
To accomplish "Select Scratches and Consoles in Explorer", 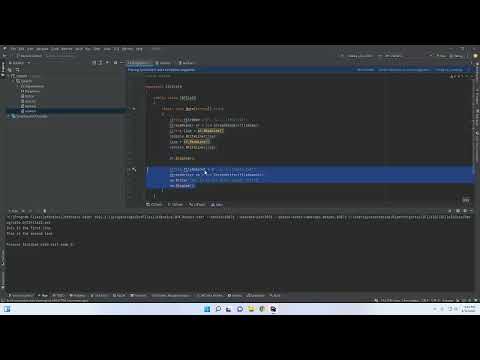I will click(x=29, y=116).
